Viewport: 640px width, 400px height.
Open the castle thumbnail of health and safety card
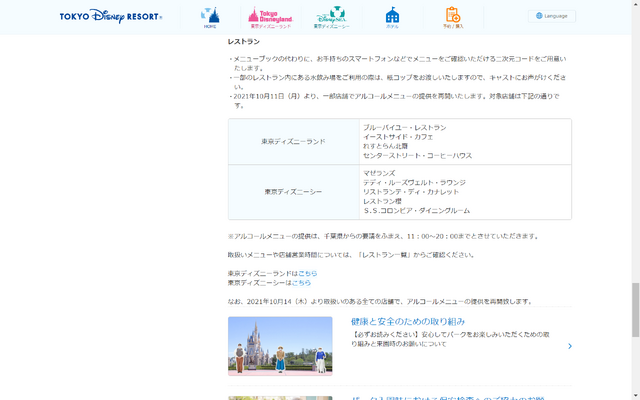(280, 346)
